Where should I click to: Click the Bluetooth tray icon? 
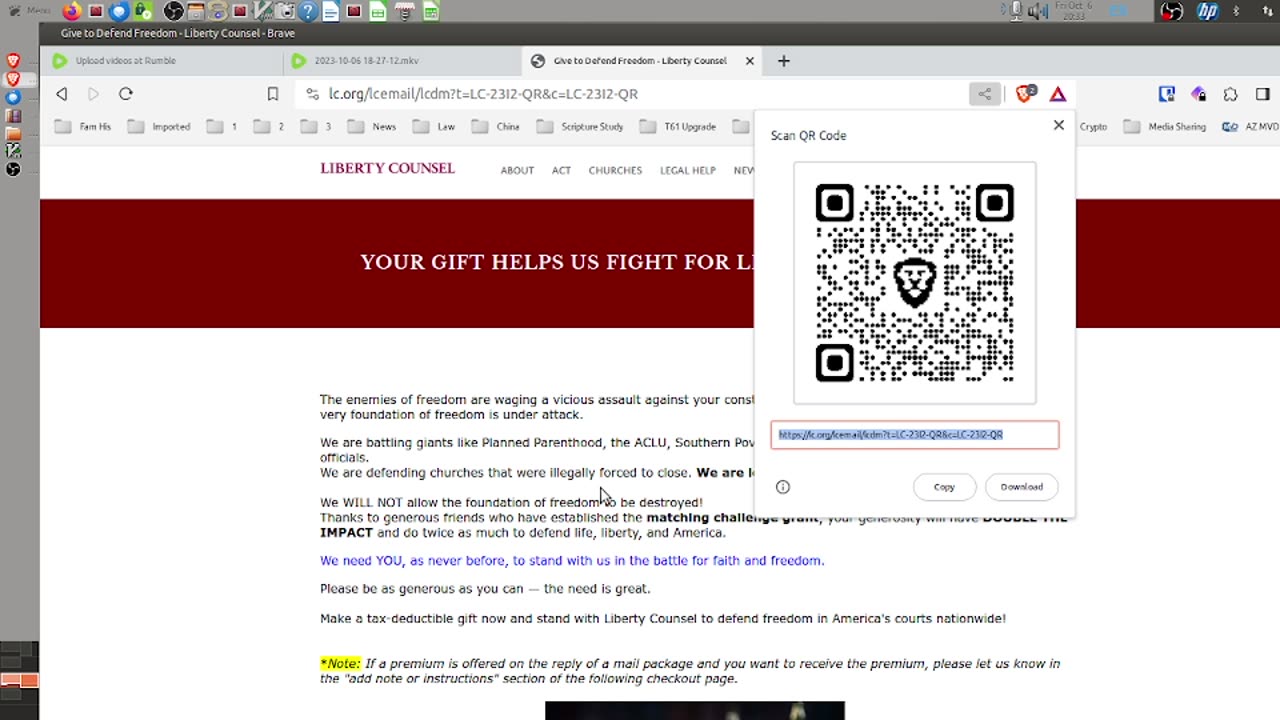click(x=1236, y=11)
